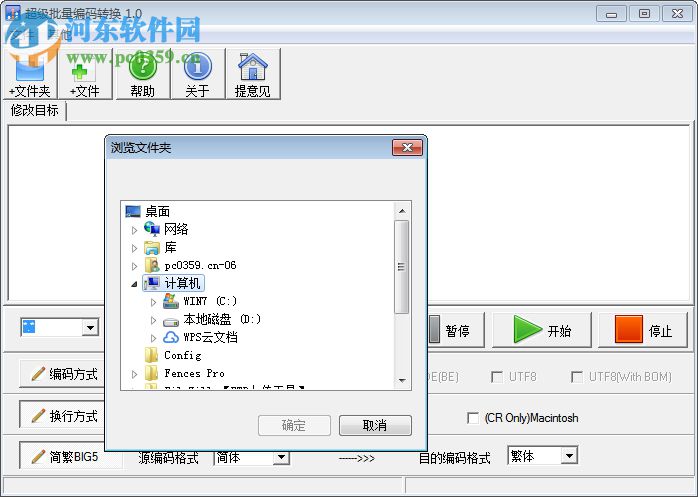Expand the pc0359.cn-06 node arrow
698x497 pixels.
(134, 266)
